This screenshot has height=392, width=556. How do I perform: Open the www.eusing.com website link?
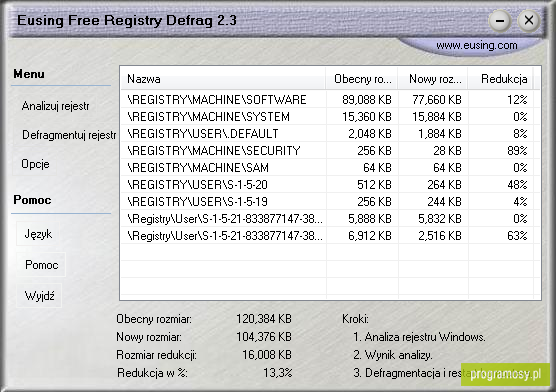[477, 45]
